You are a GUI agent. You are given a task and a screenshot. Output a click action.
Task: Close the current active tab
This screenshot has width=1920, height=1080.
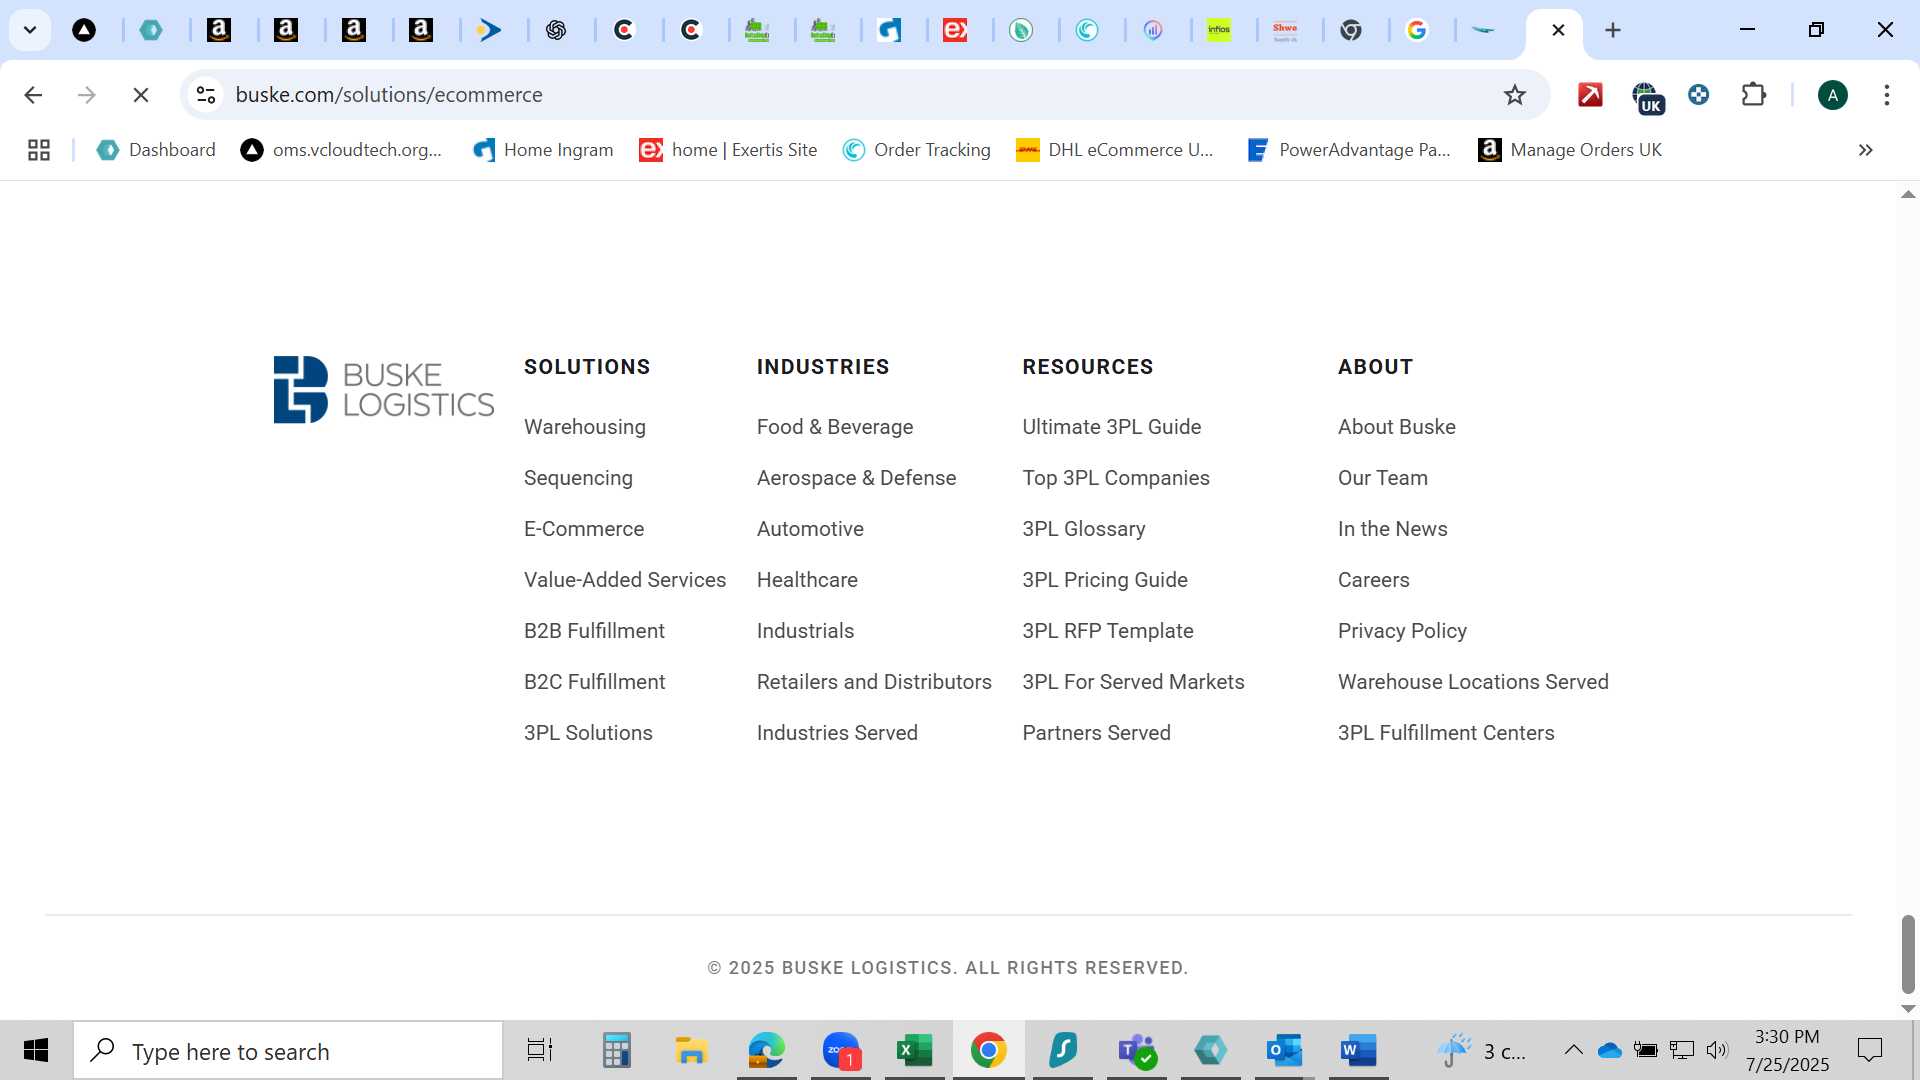[1558, 30]
